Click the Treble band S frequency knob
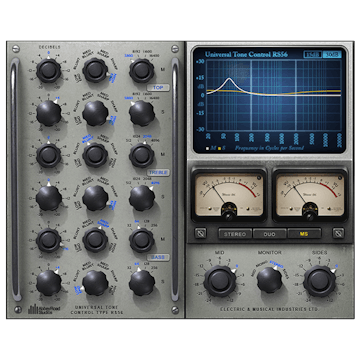 (142, 198)
